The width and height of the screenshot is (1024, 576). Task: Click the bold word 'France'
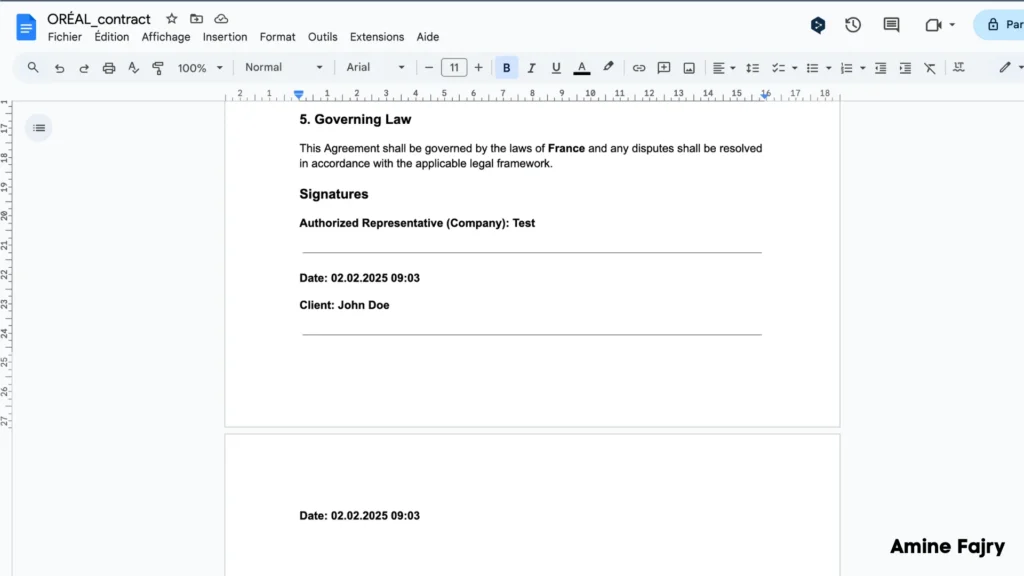coord(566,148)
